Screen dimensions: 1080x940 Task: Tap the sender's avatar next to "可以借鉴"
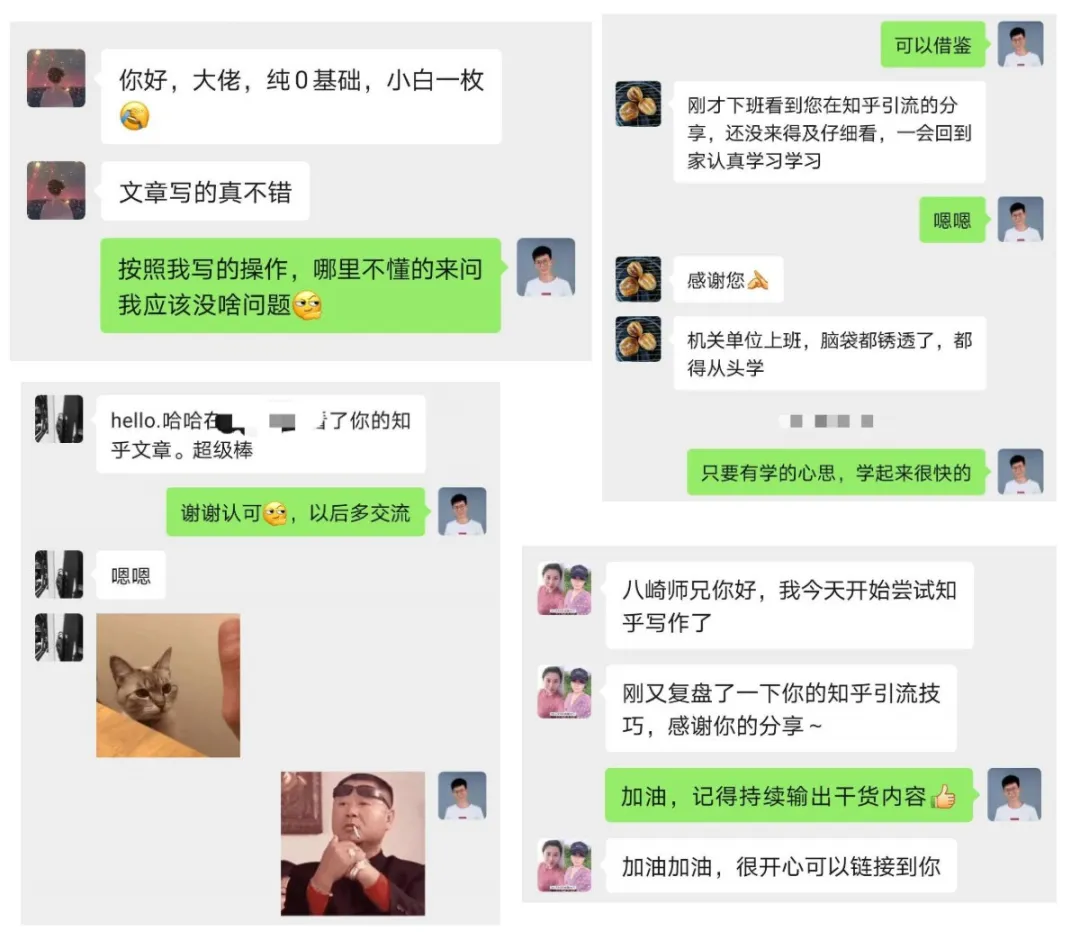[x=1020, y=44]
